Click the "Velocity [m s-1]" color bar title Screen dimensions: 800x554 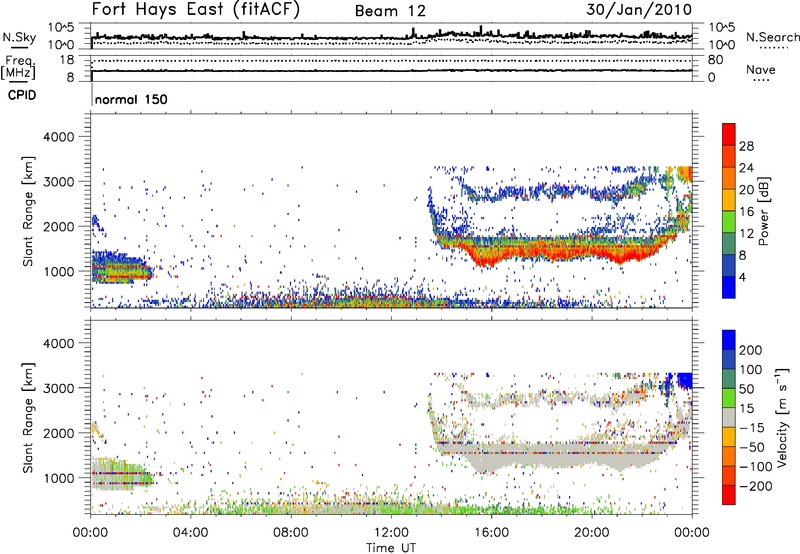(782, 417)
